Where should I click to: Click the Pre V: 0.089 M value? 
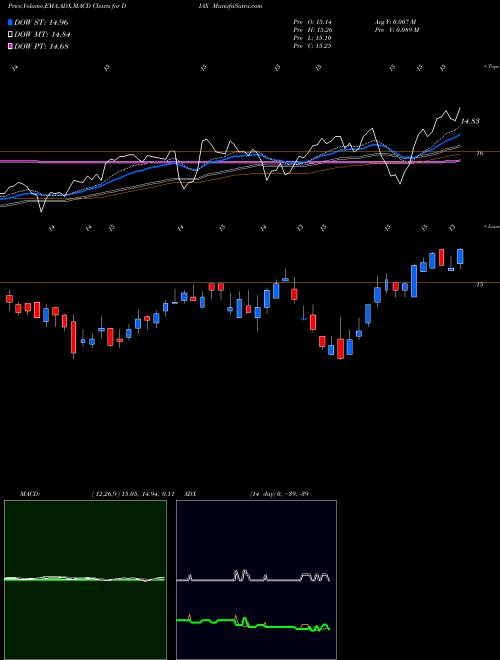pos(396,30)
